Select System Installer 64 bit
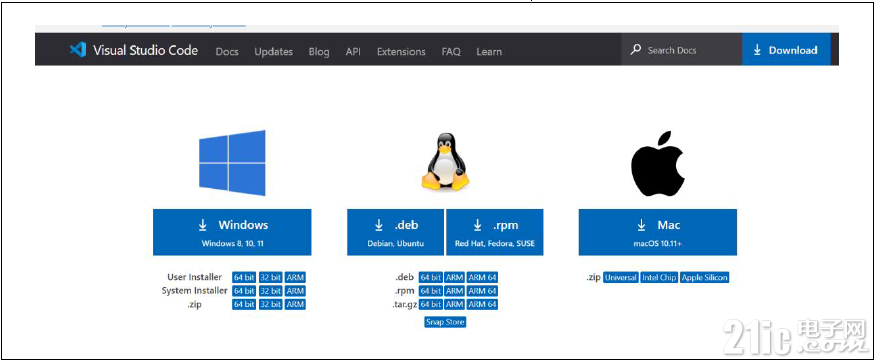Image resolution: width=877 pixels, height=362 pixels. point(244,291)
